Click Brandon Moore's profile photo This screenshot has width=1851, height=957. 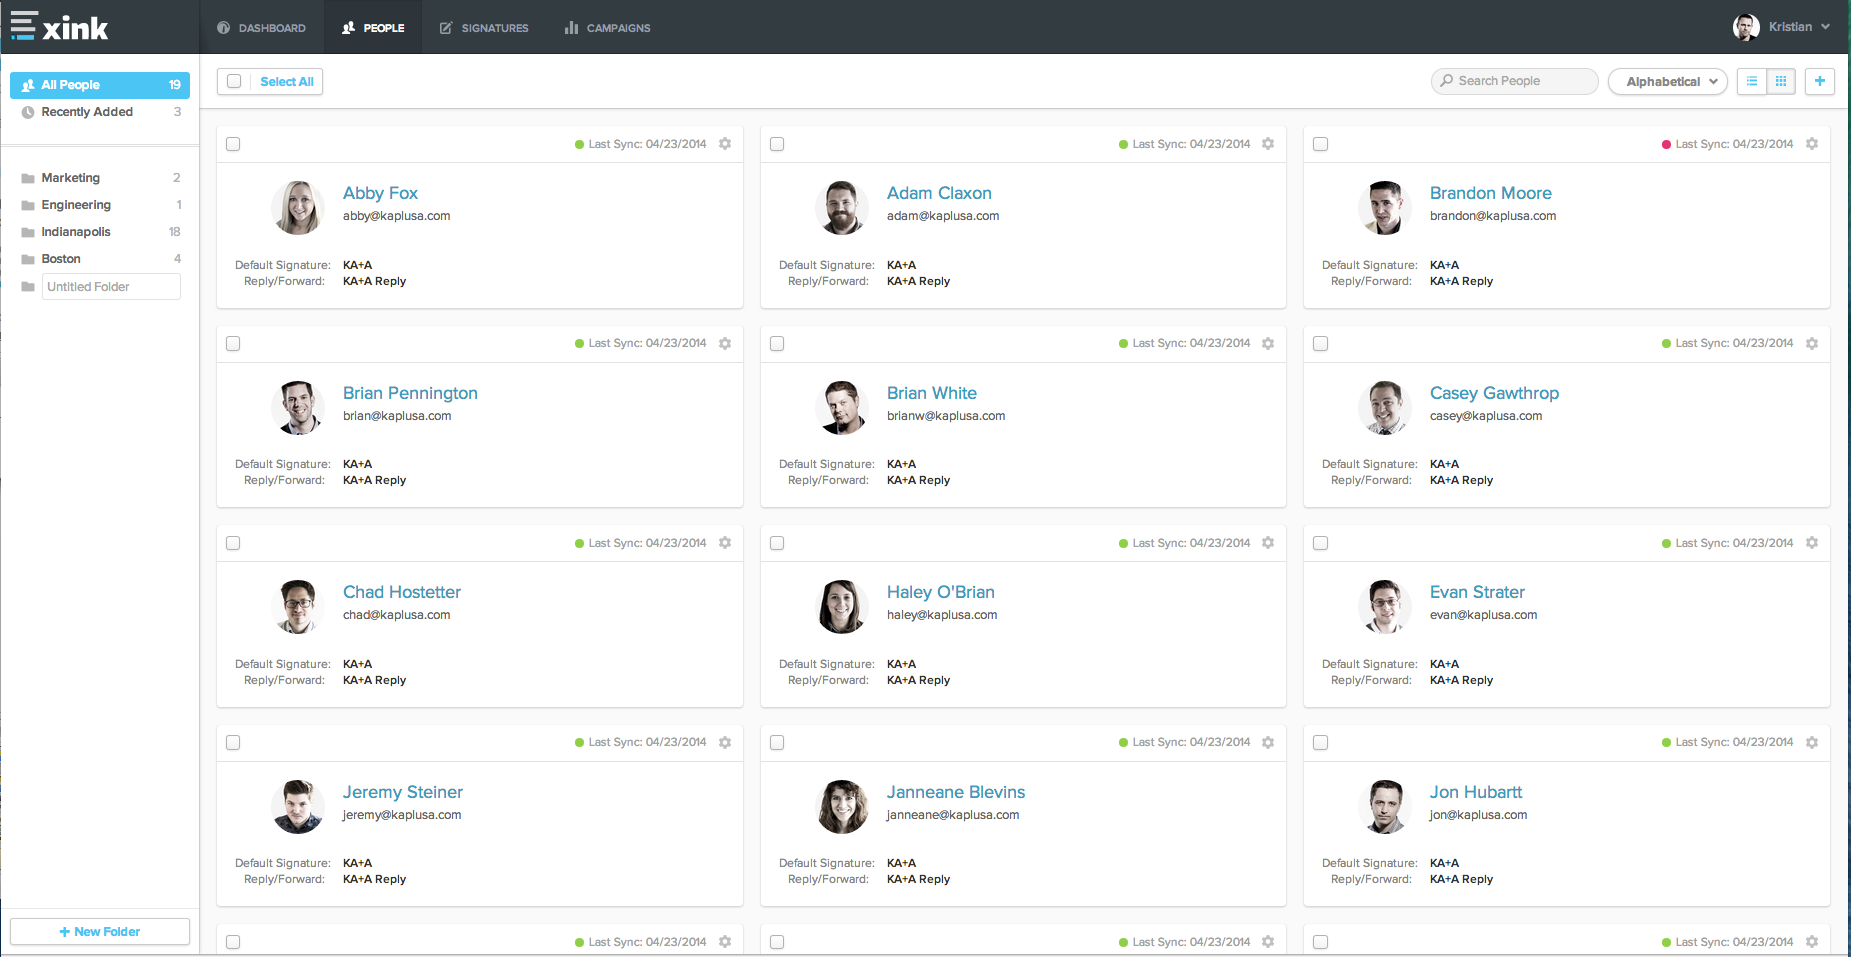click(x=1385, y=208)
